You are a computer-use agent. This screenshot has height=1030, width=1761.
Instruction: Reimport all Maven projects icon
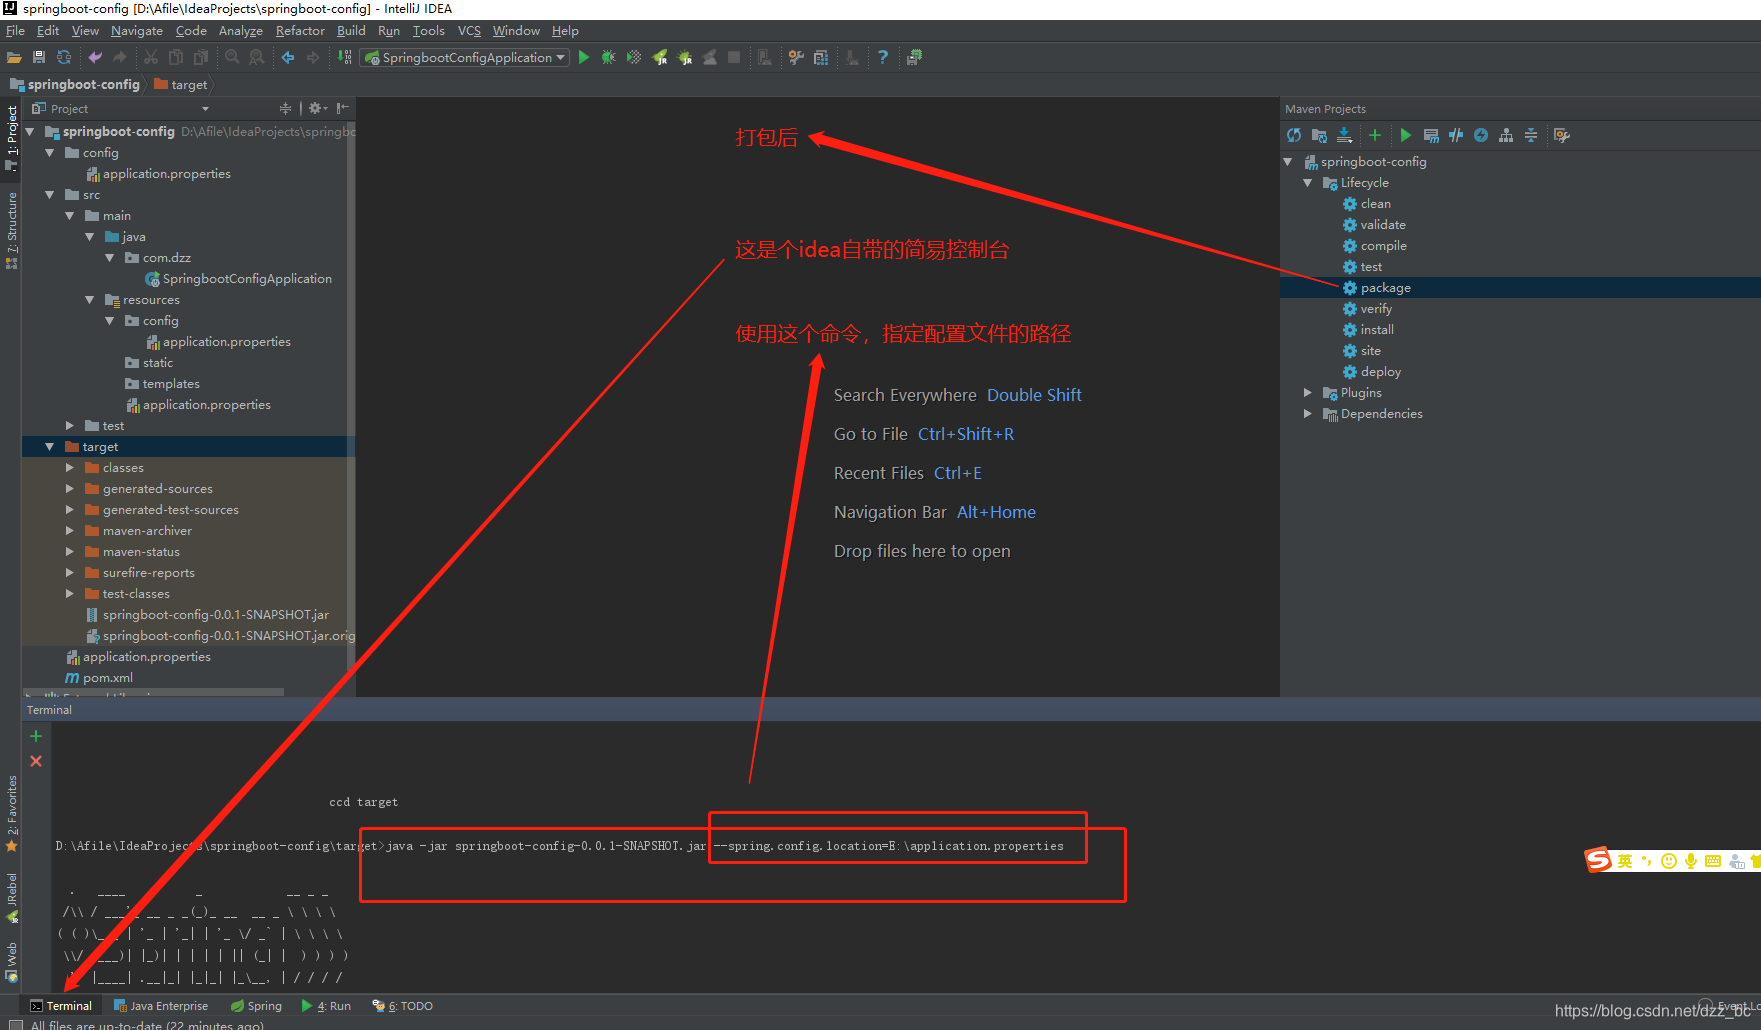(1294, 135)
